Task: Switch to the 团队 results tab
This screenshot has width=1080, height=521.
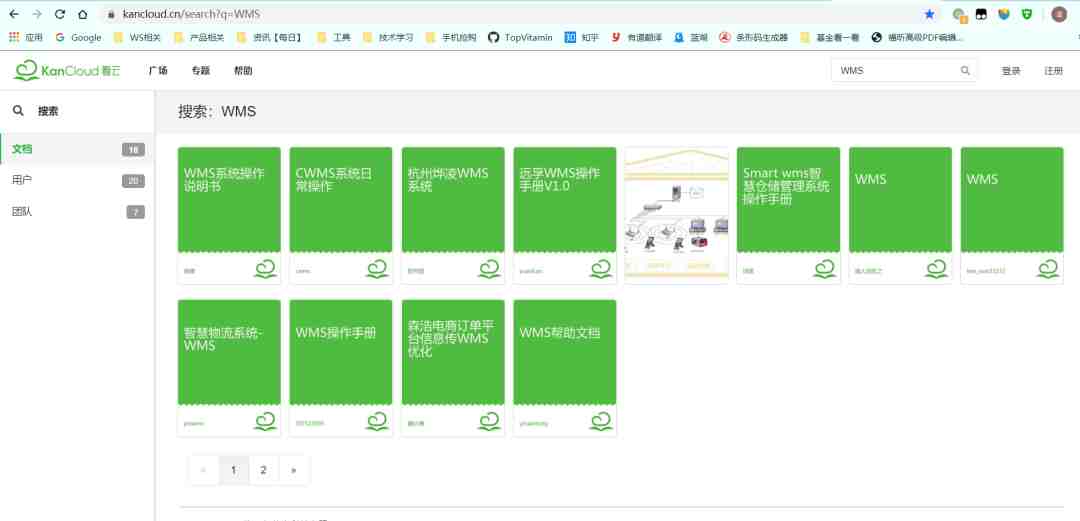Action: pyautogui.click(x=77, y=212)
